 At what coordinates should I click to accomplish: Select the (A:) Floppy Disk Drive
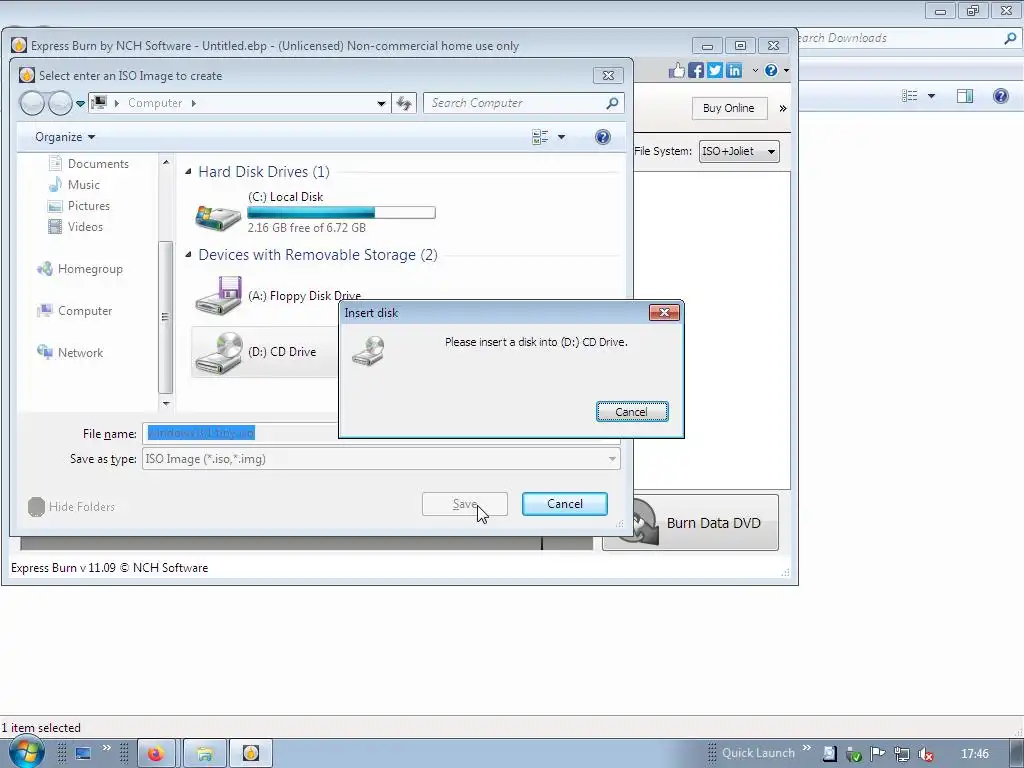(x=278, y=296)
